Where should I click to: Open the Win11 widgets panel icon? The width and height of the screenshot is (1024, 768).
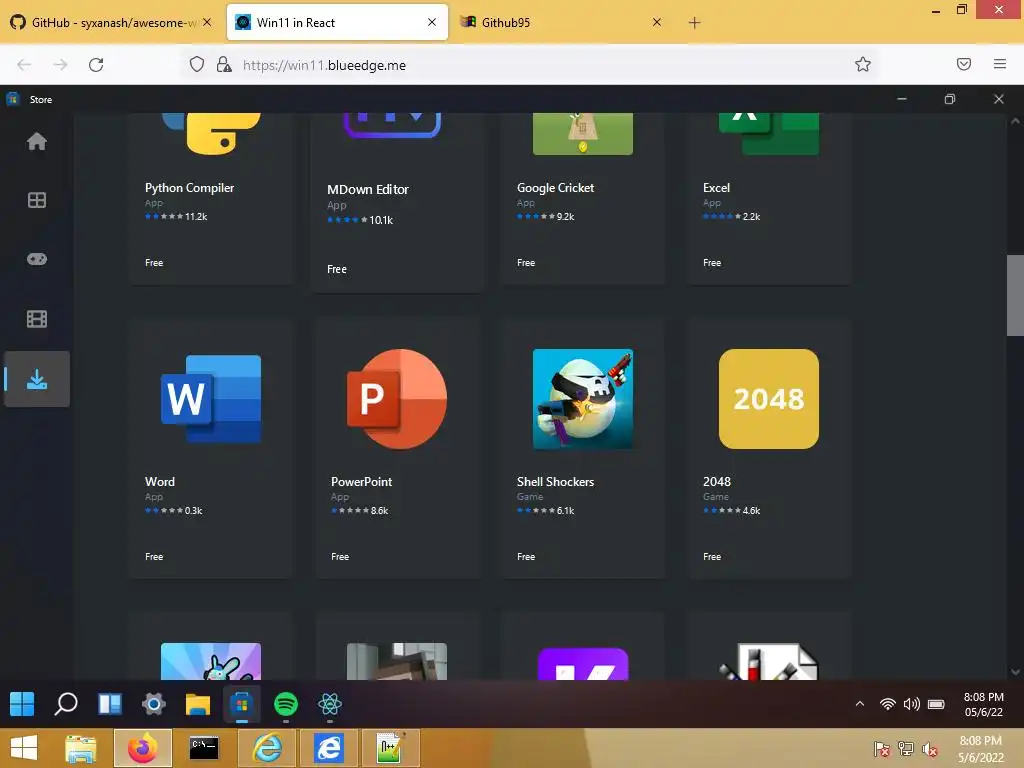pos(110,704)
